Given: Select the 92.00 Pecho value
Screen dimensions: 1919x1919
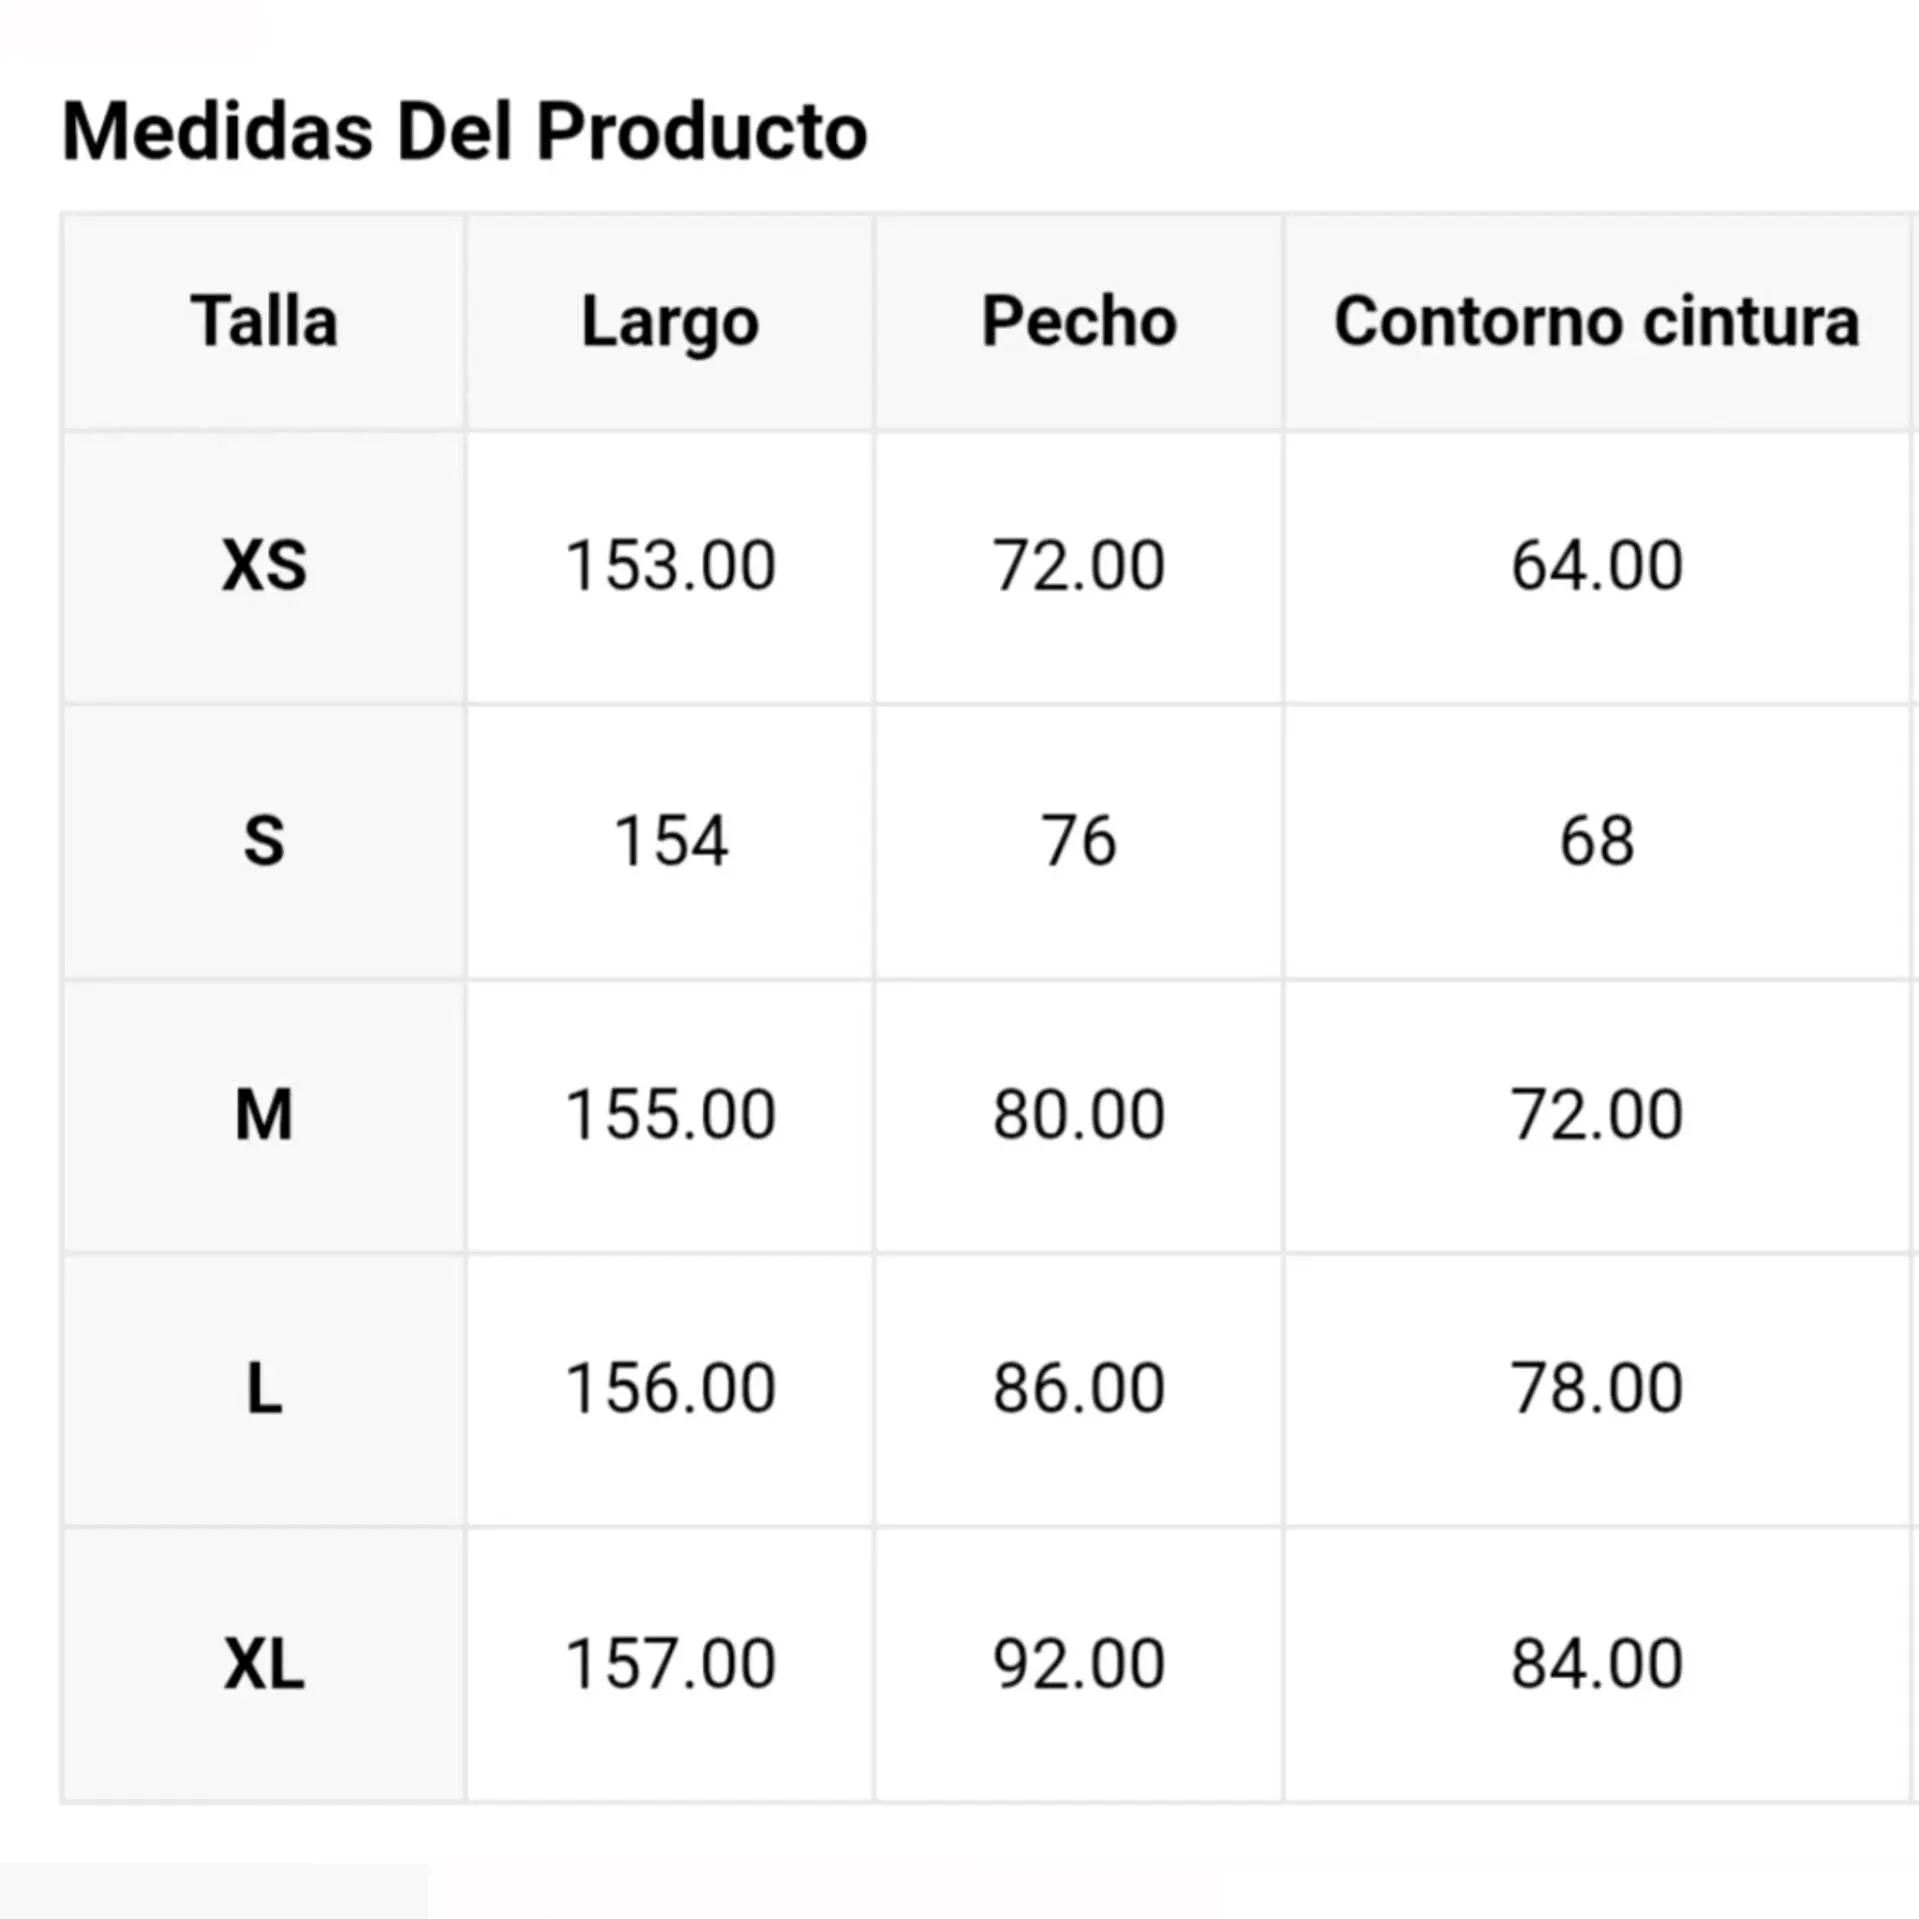Looking at the screenshot, I should 1079,1665.
